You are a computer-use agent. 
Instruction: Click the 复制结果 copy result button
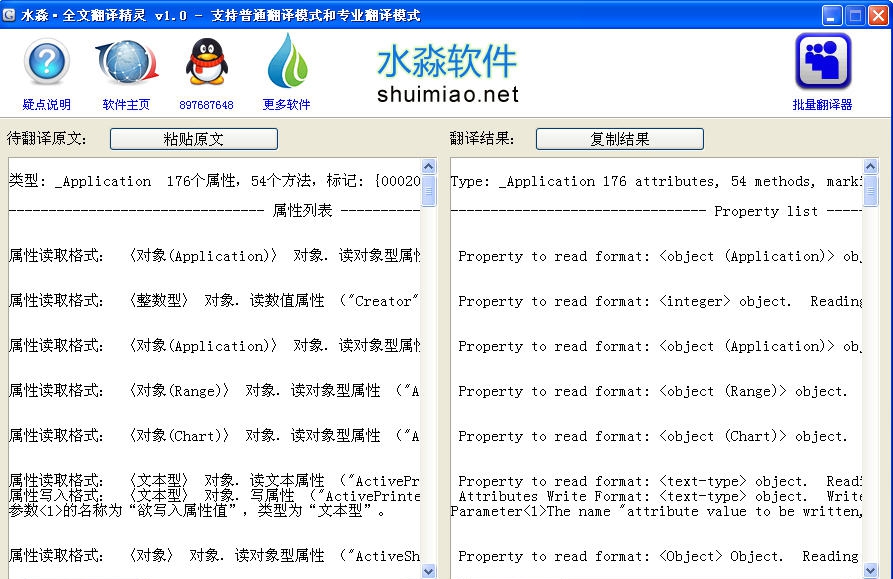coord(620,139)
